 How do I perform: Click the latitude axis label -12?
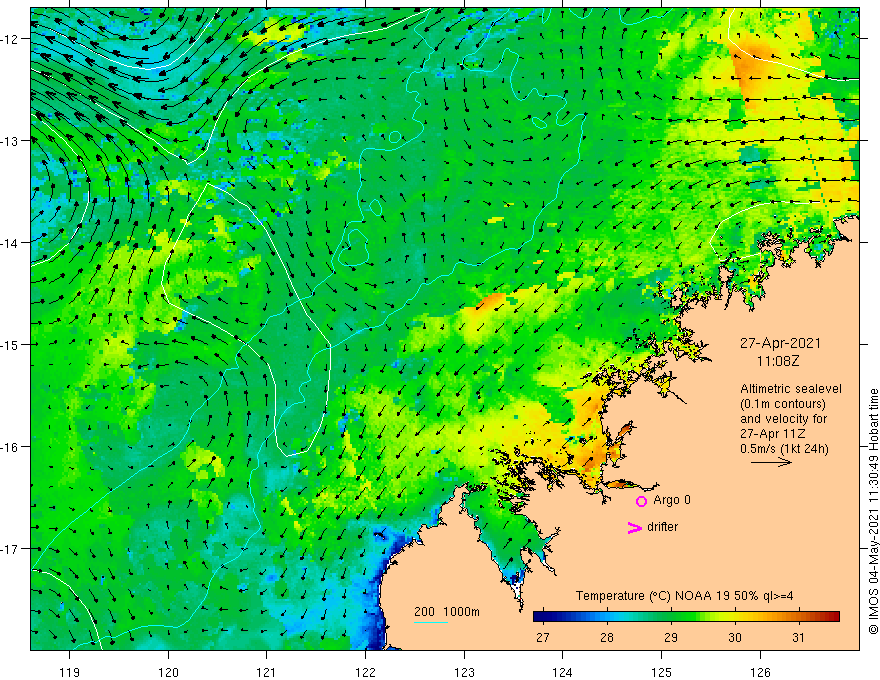click(10, 39)
